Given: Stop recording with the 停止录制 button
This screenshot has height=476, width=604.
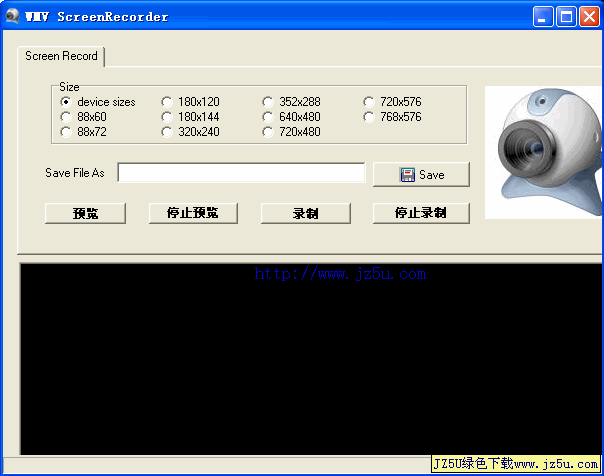Looking at the screenshot, I should tap(421, 213).
